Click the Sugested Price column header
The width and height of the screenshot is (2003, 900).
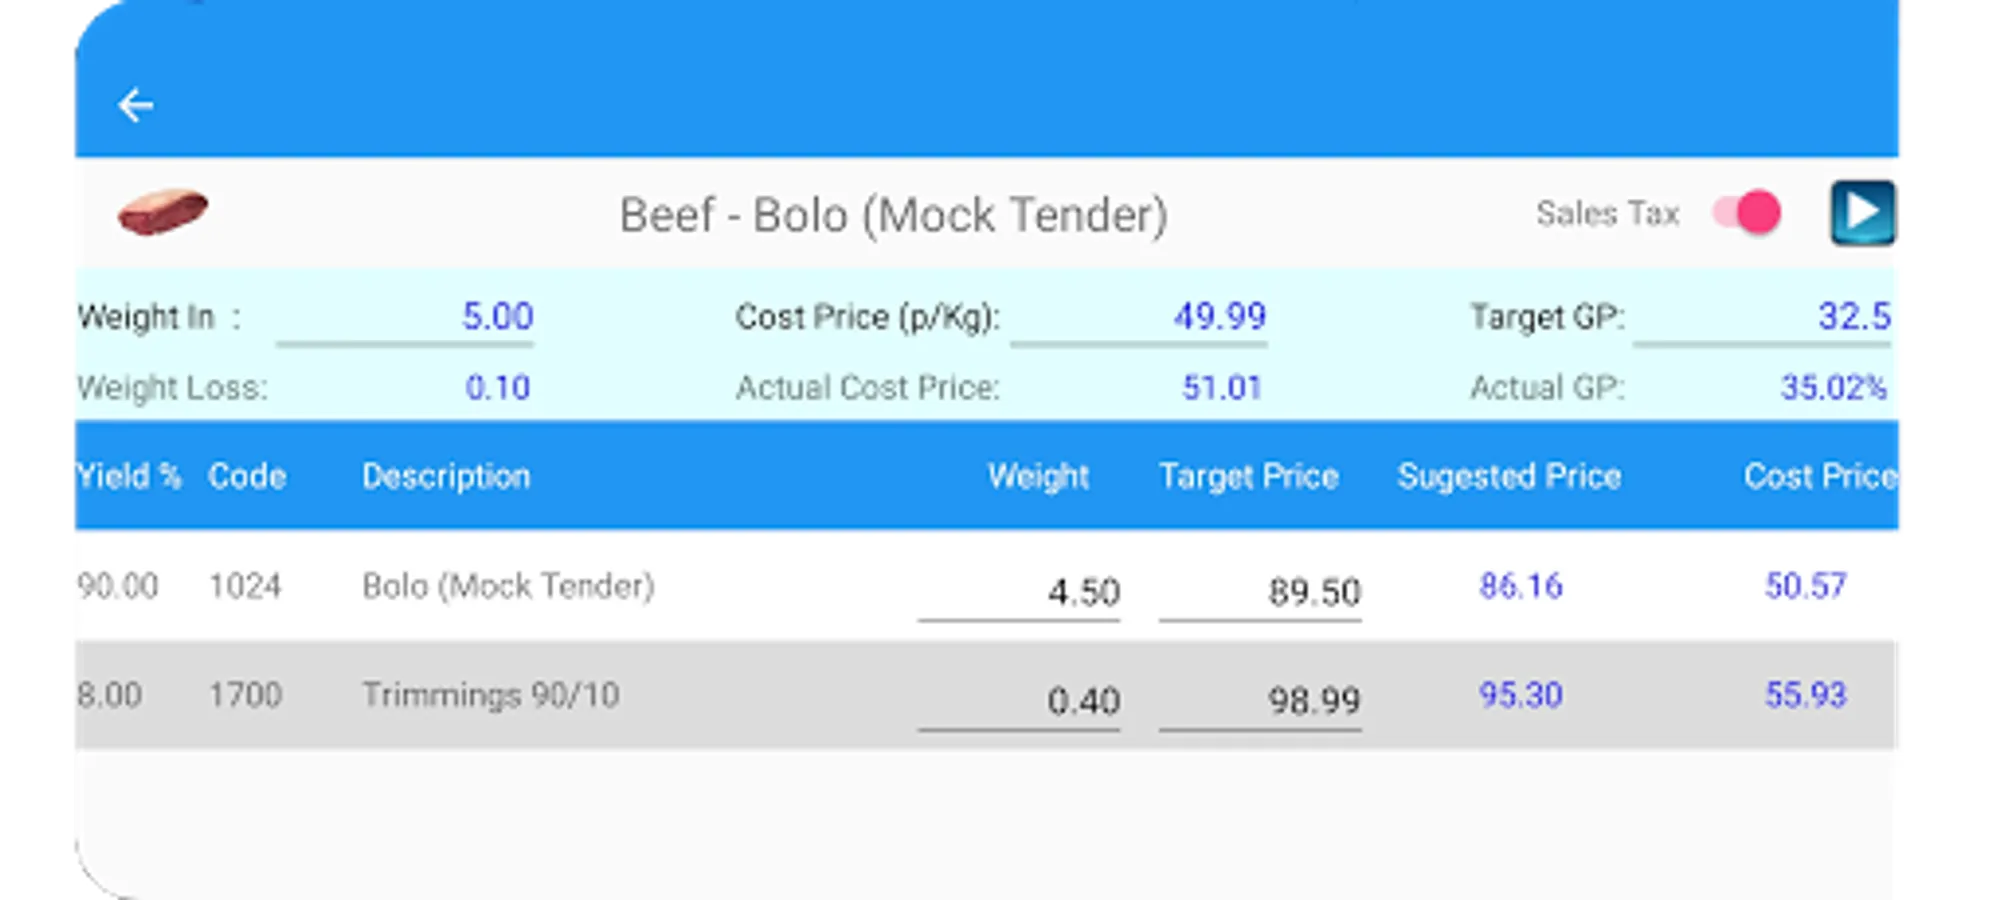[1509, 476]
